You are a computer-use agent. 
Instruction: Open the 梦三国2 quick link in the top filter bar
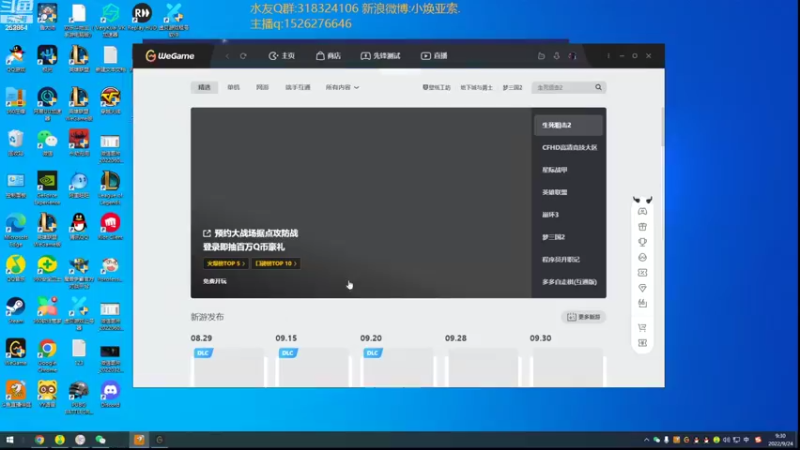click(x=512, y=87)
